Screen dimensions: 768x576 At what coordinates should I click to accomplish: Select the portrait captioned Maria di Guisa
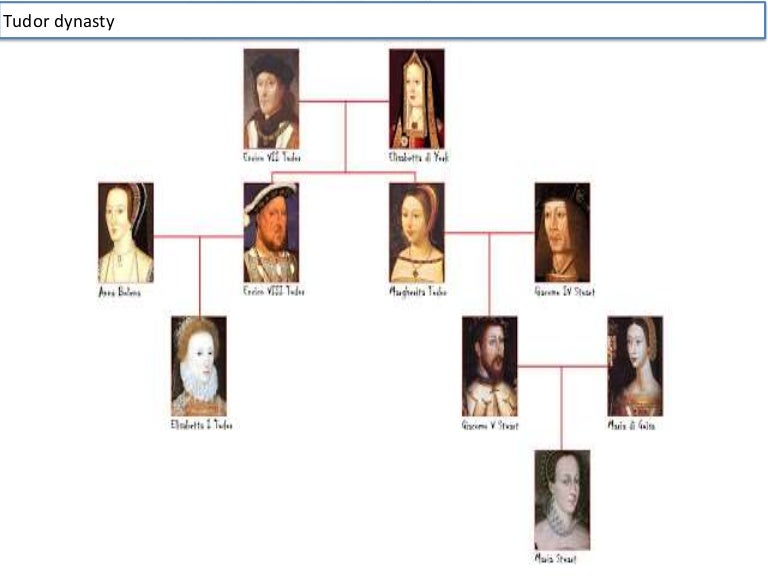tap(635, 366)
